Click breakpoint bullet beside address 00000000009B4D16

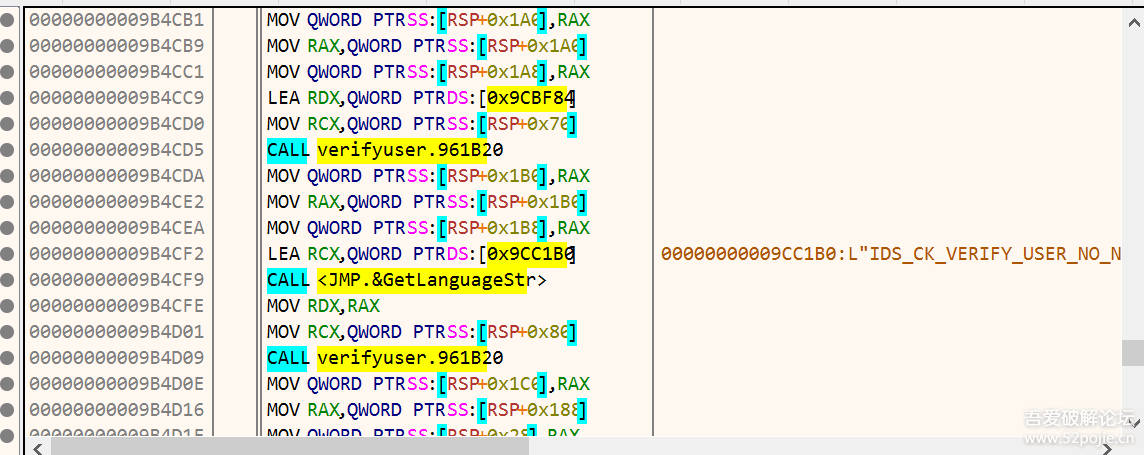point(8,410)
